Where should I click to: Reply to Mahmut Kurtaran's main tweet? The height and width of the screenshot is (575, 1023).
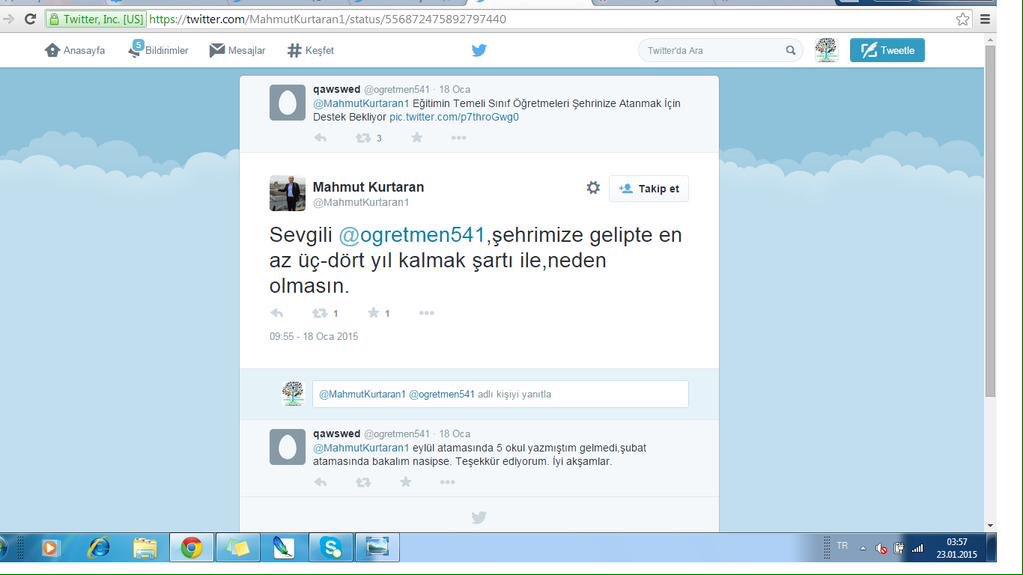[277, 313]
